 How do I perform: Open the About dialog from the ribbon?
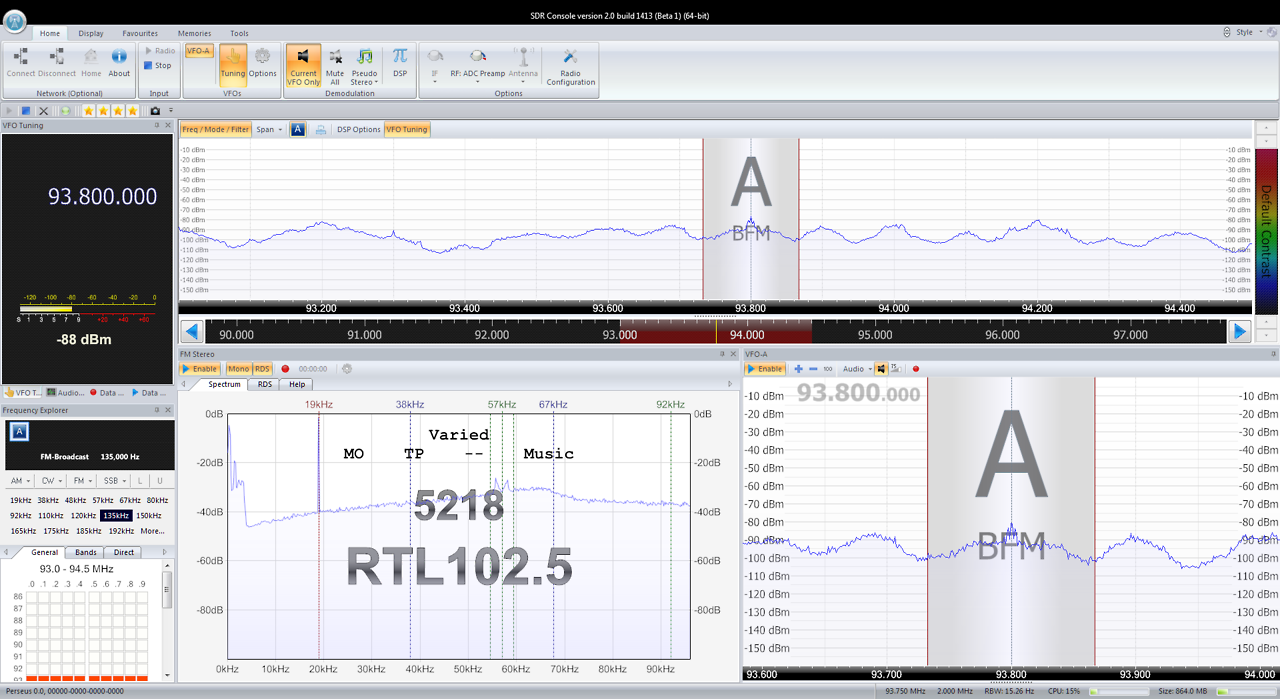coord(119,63)
